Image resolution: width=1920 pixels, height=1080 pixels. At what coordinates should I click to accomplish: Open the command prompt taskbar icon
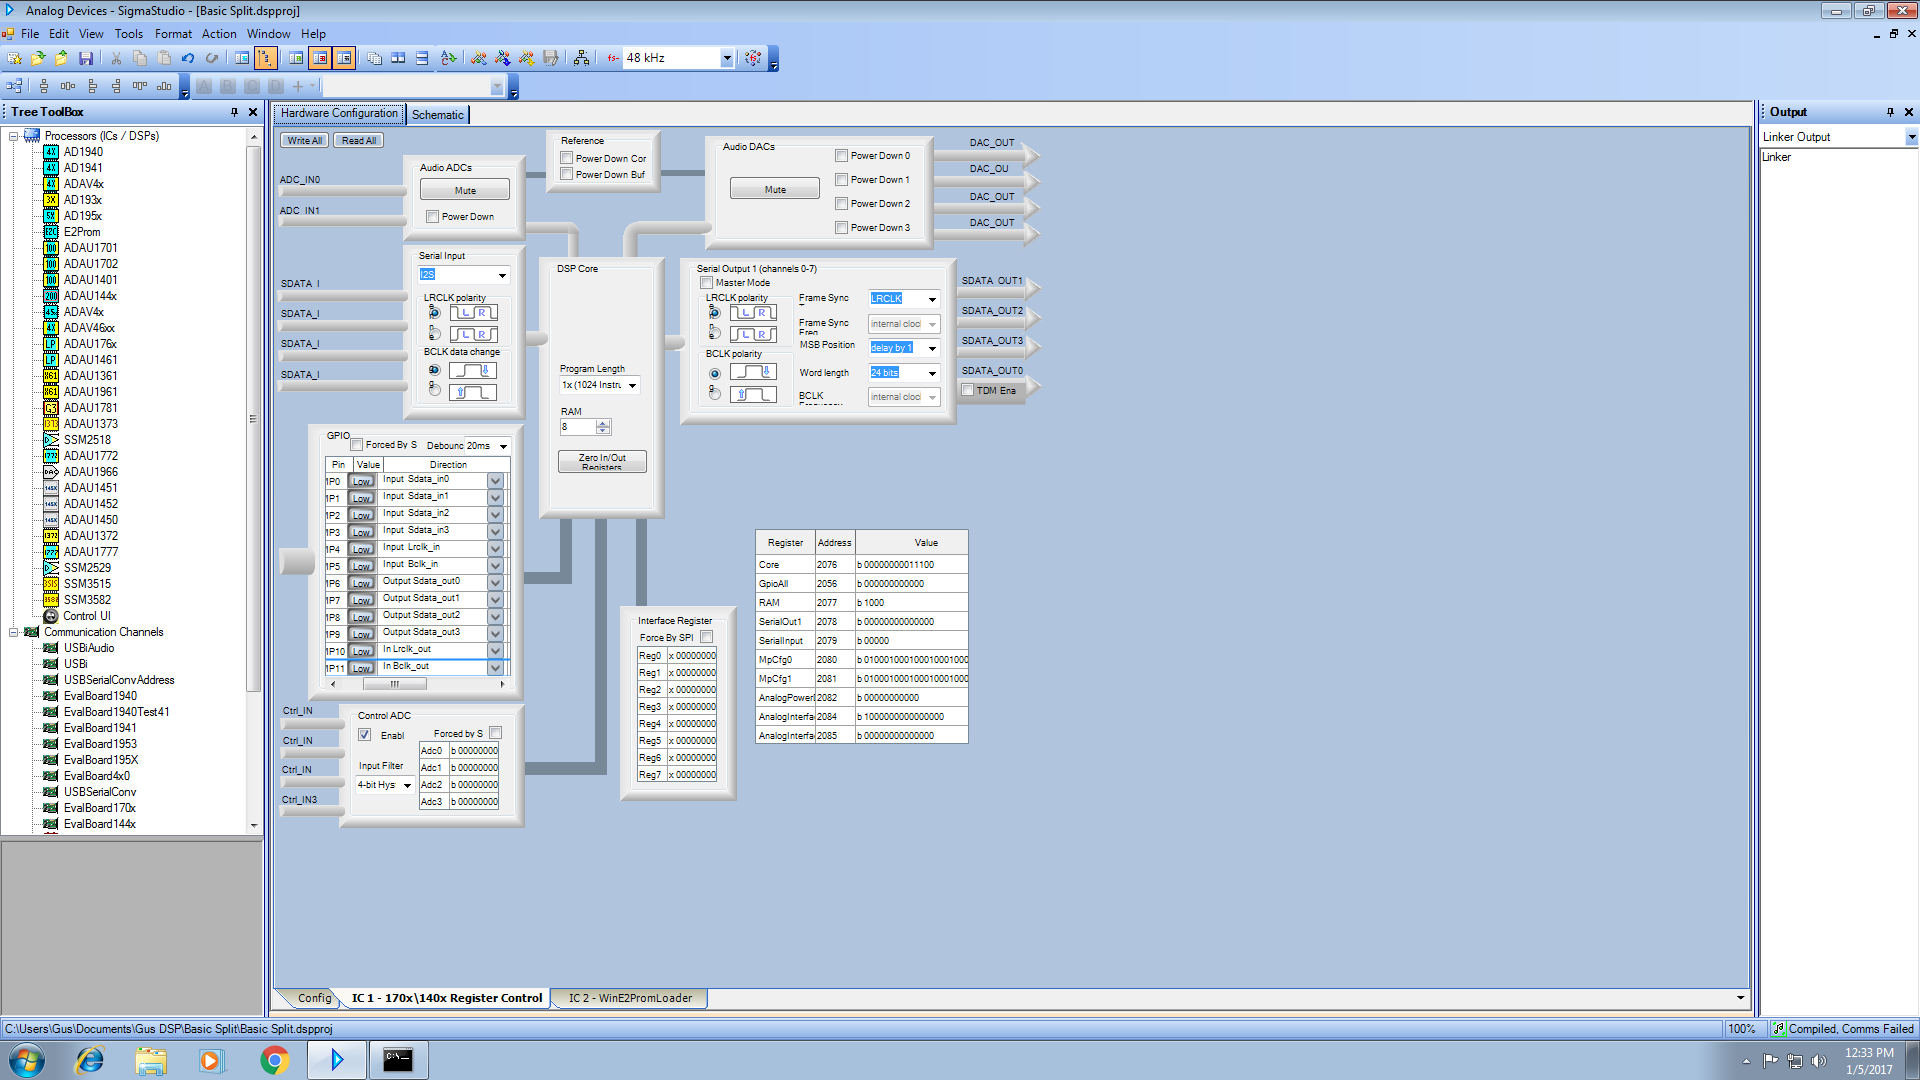(x=397, y=1060)
